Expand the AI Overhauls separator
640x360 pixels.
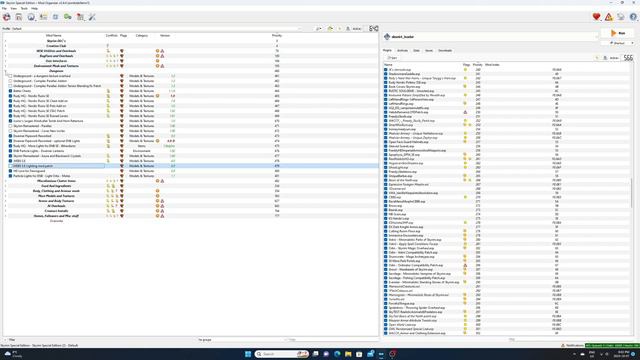click(5, 206)
